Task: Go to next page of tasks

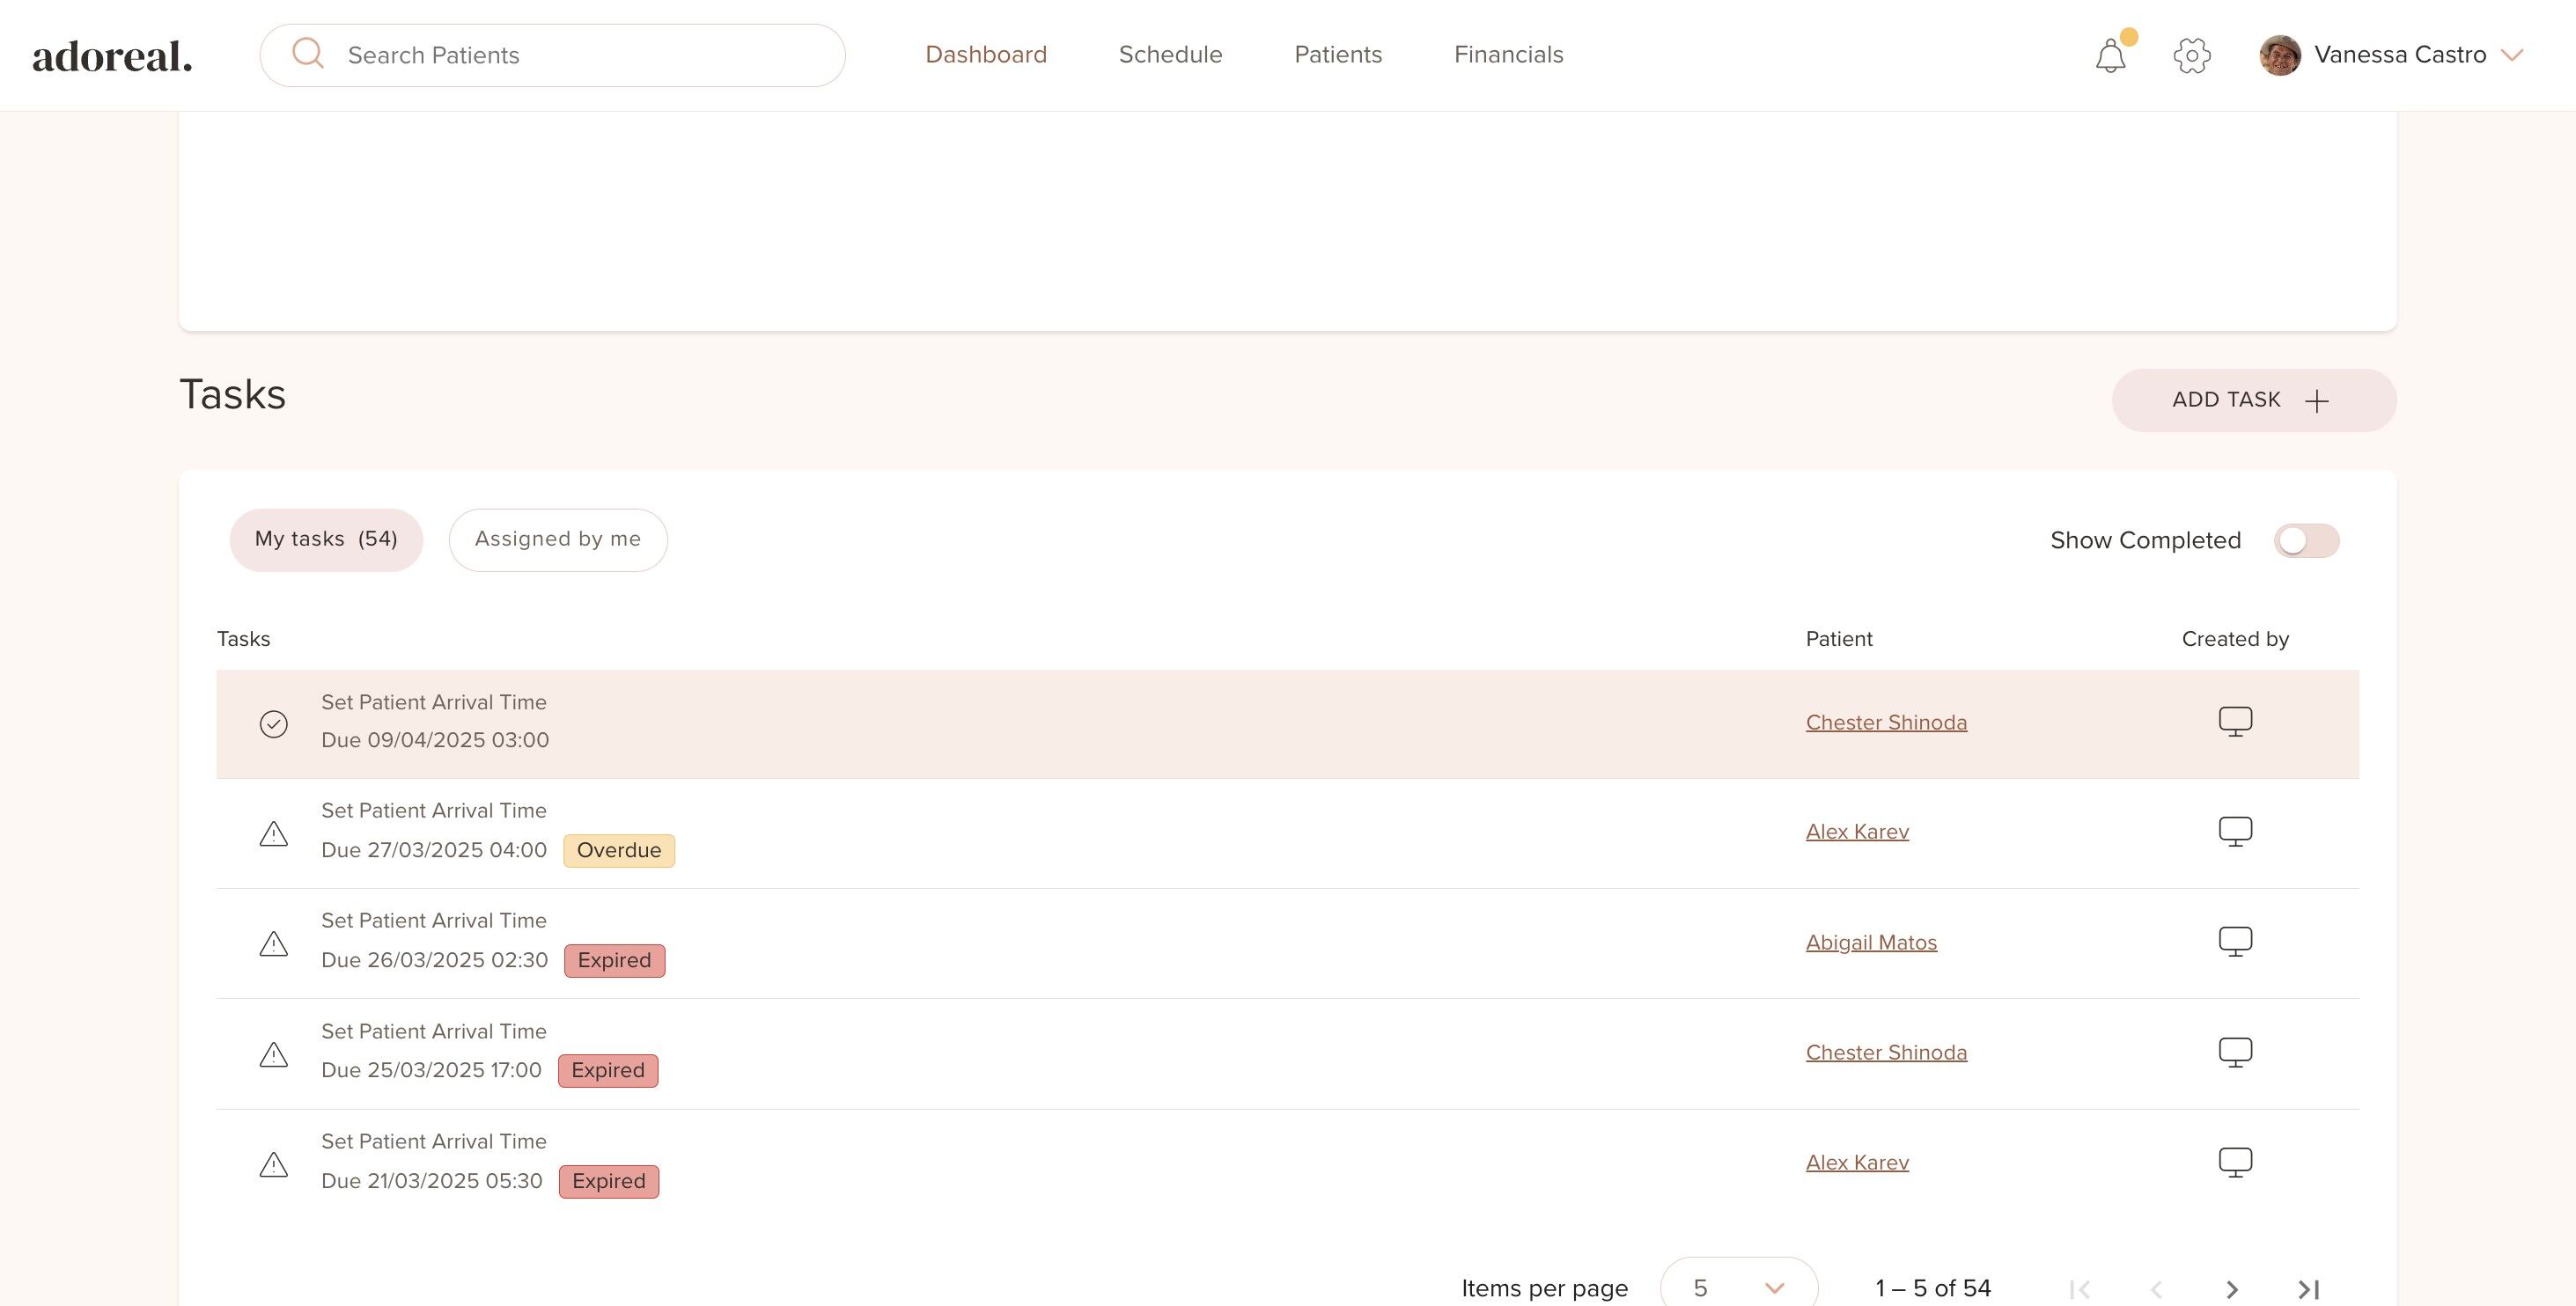Action: (x=2232, y=1289)
